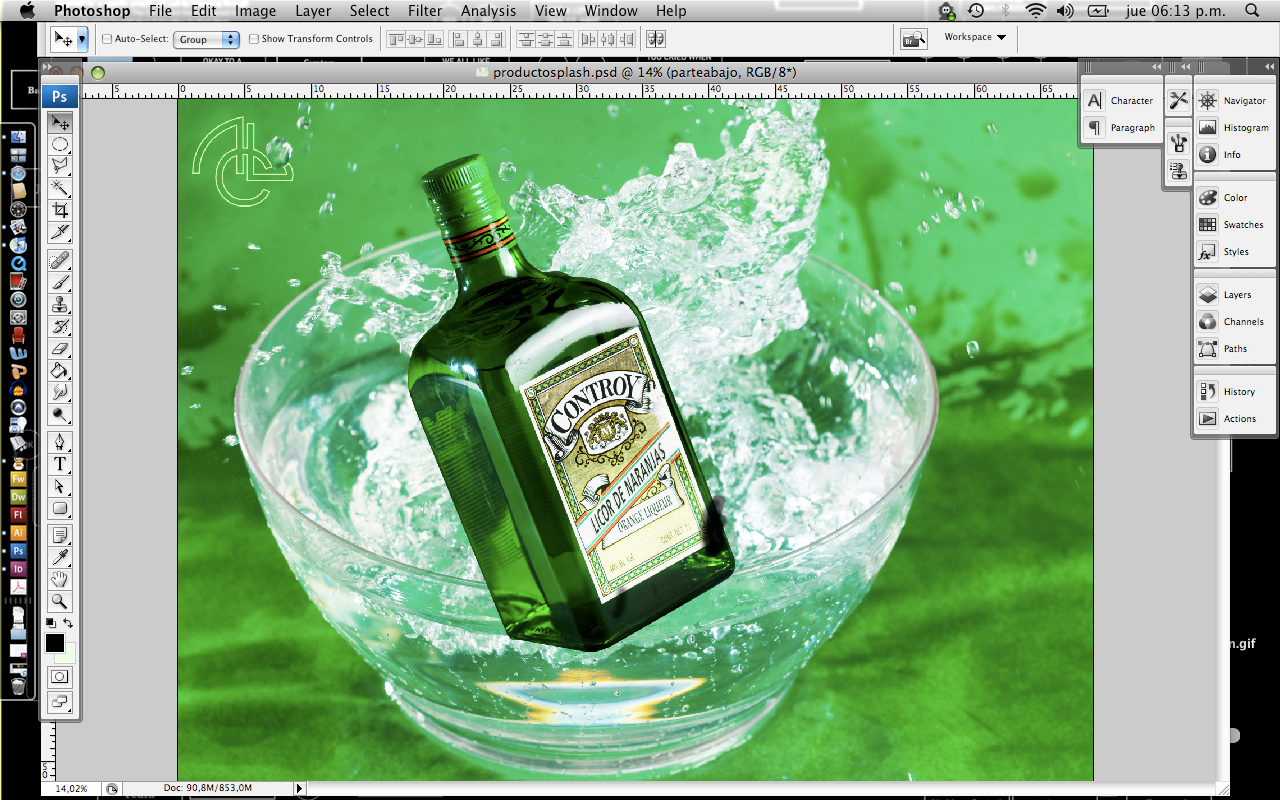The image size is (1280, 800).
Task: Open the Filter menu
Action: point(424,11)
